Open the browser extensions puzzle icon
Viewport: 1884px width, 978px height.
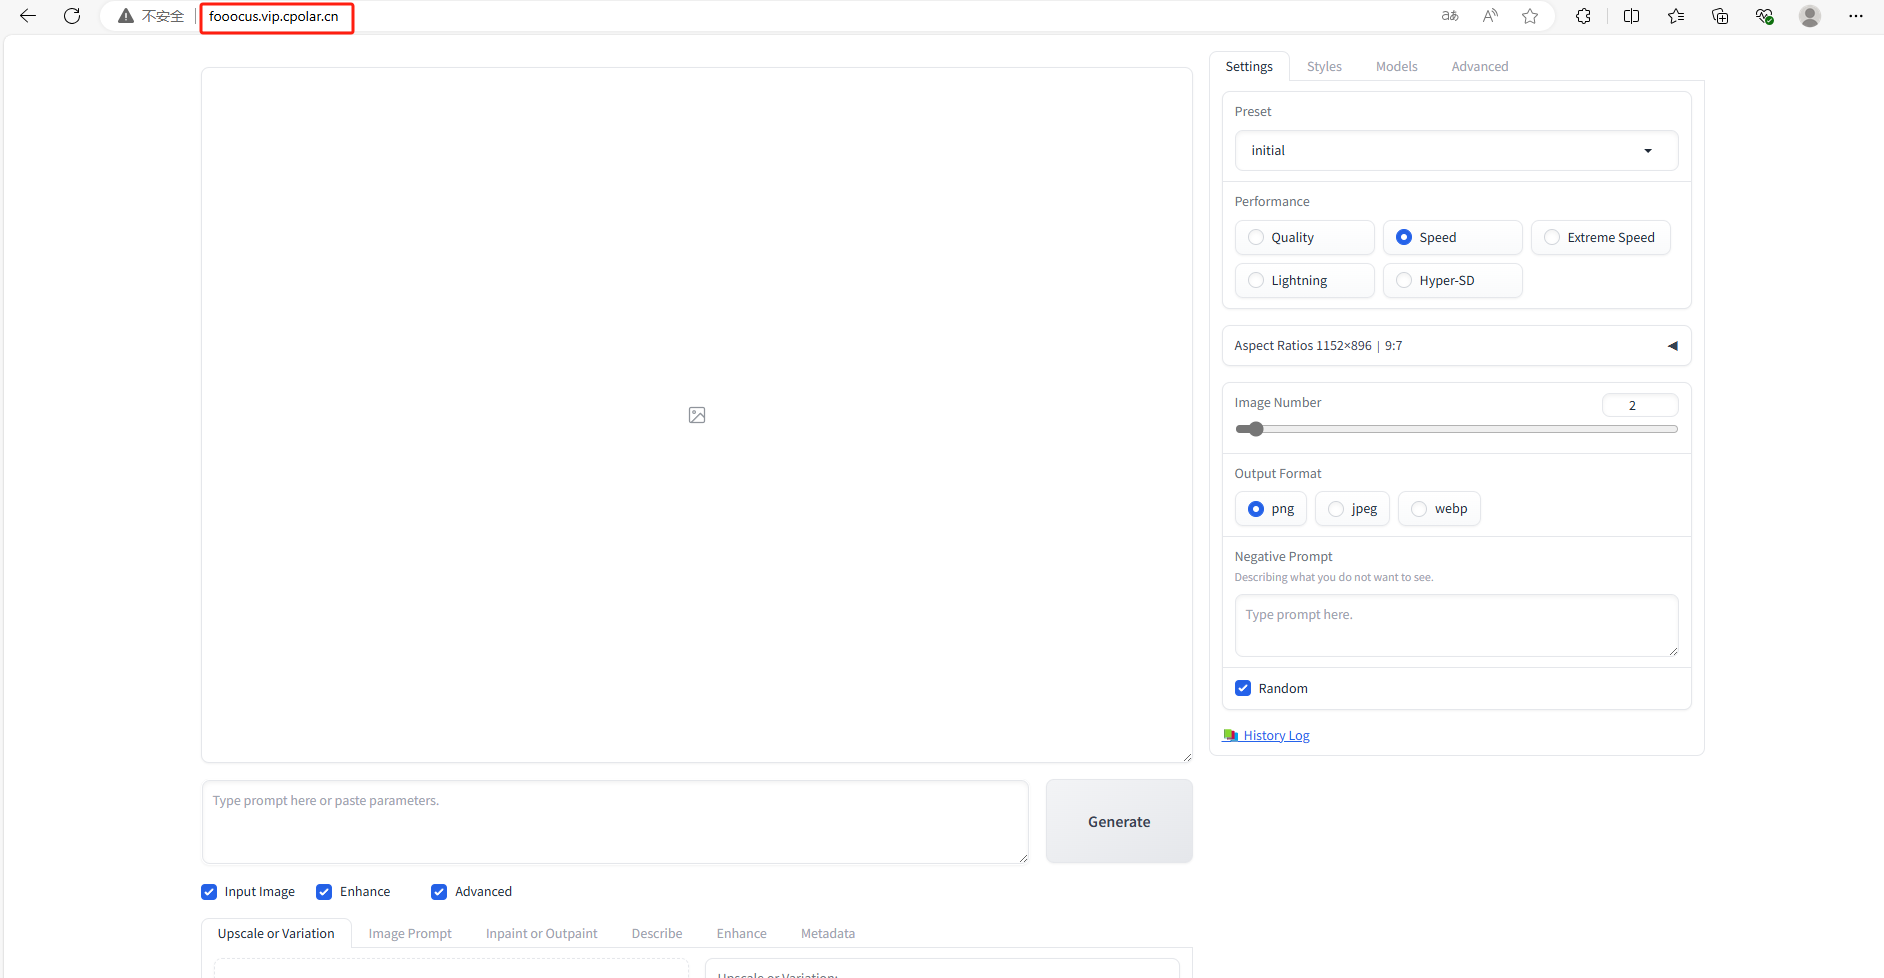[x=1583, y=16]
